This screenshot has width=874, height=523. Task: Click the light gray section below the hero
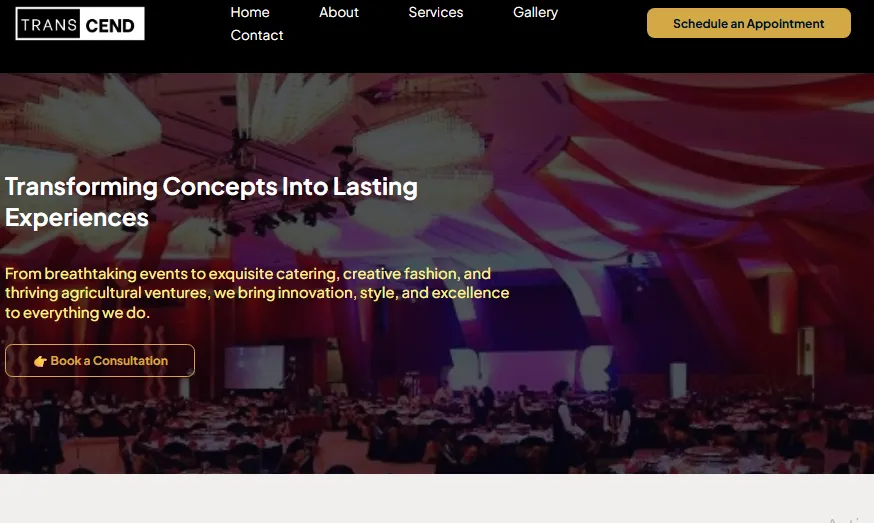(437, 498)
